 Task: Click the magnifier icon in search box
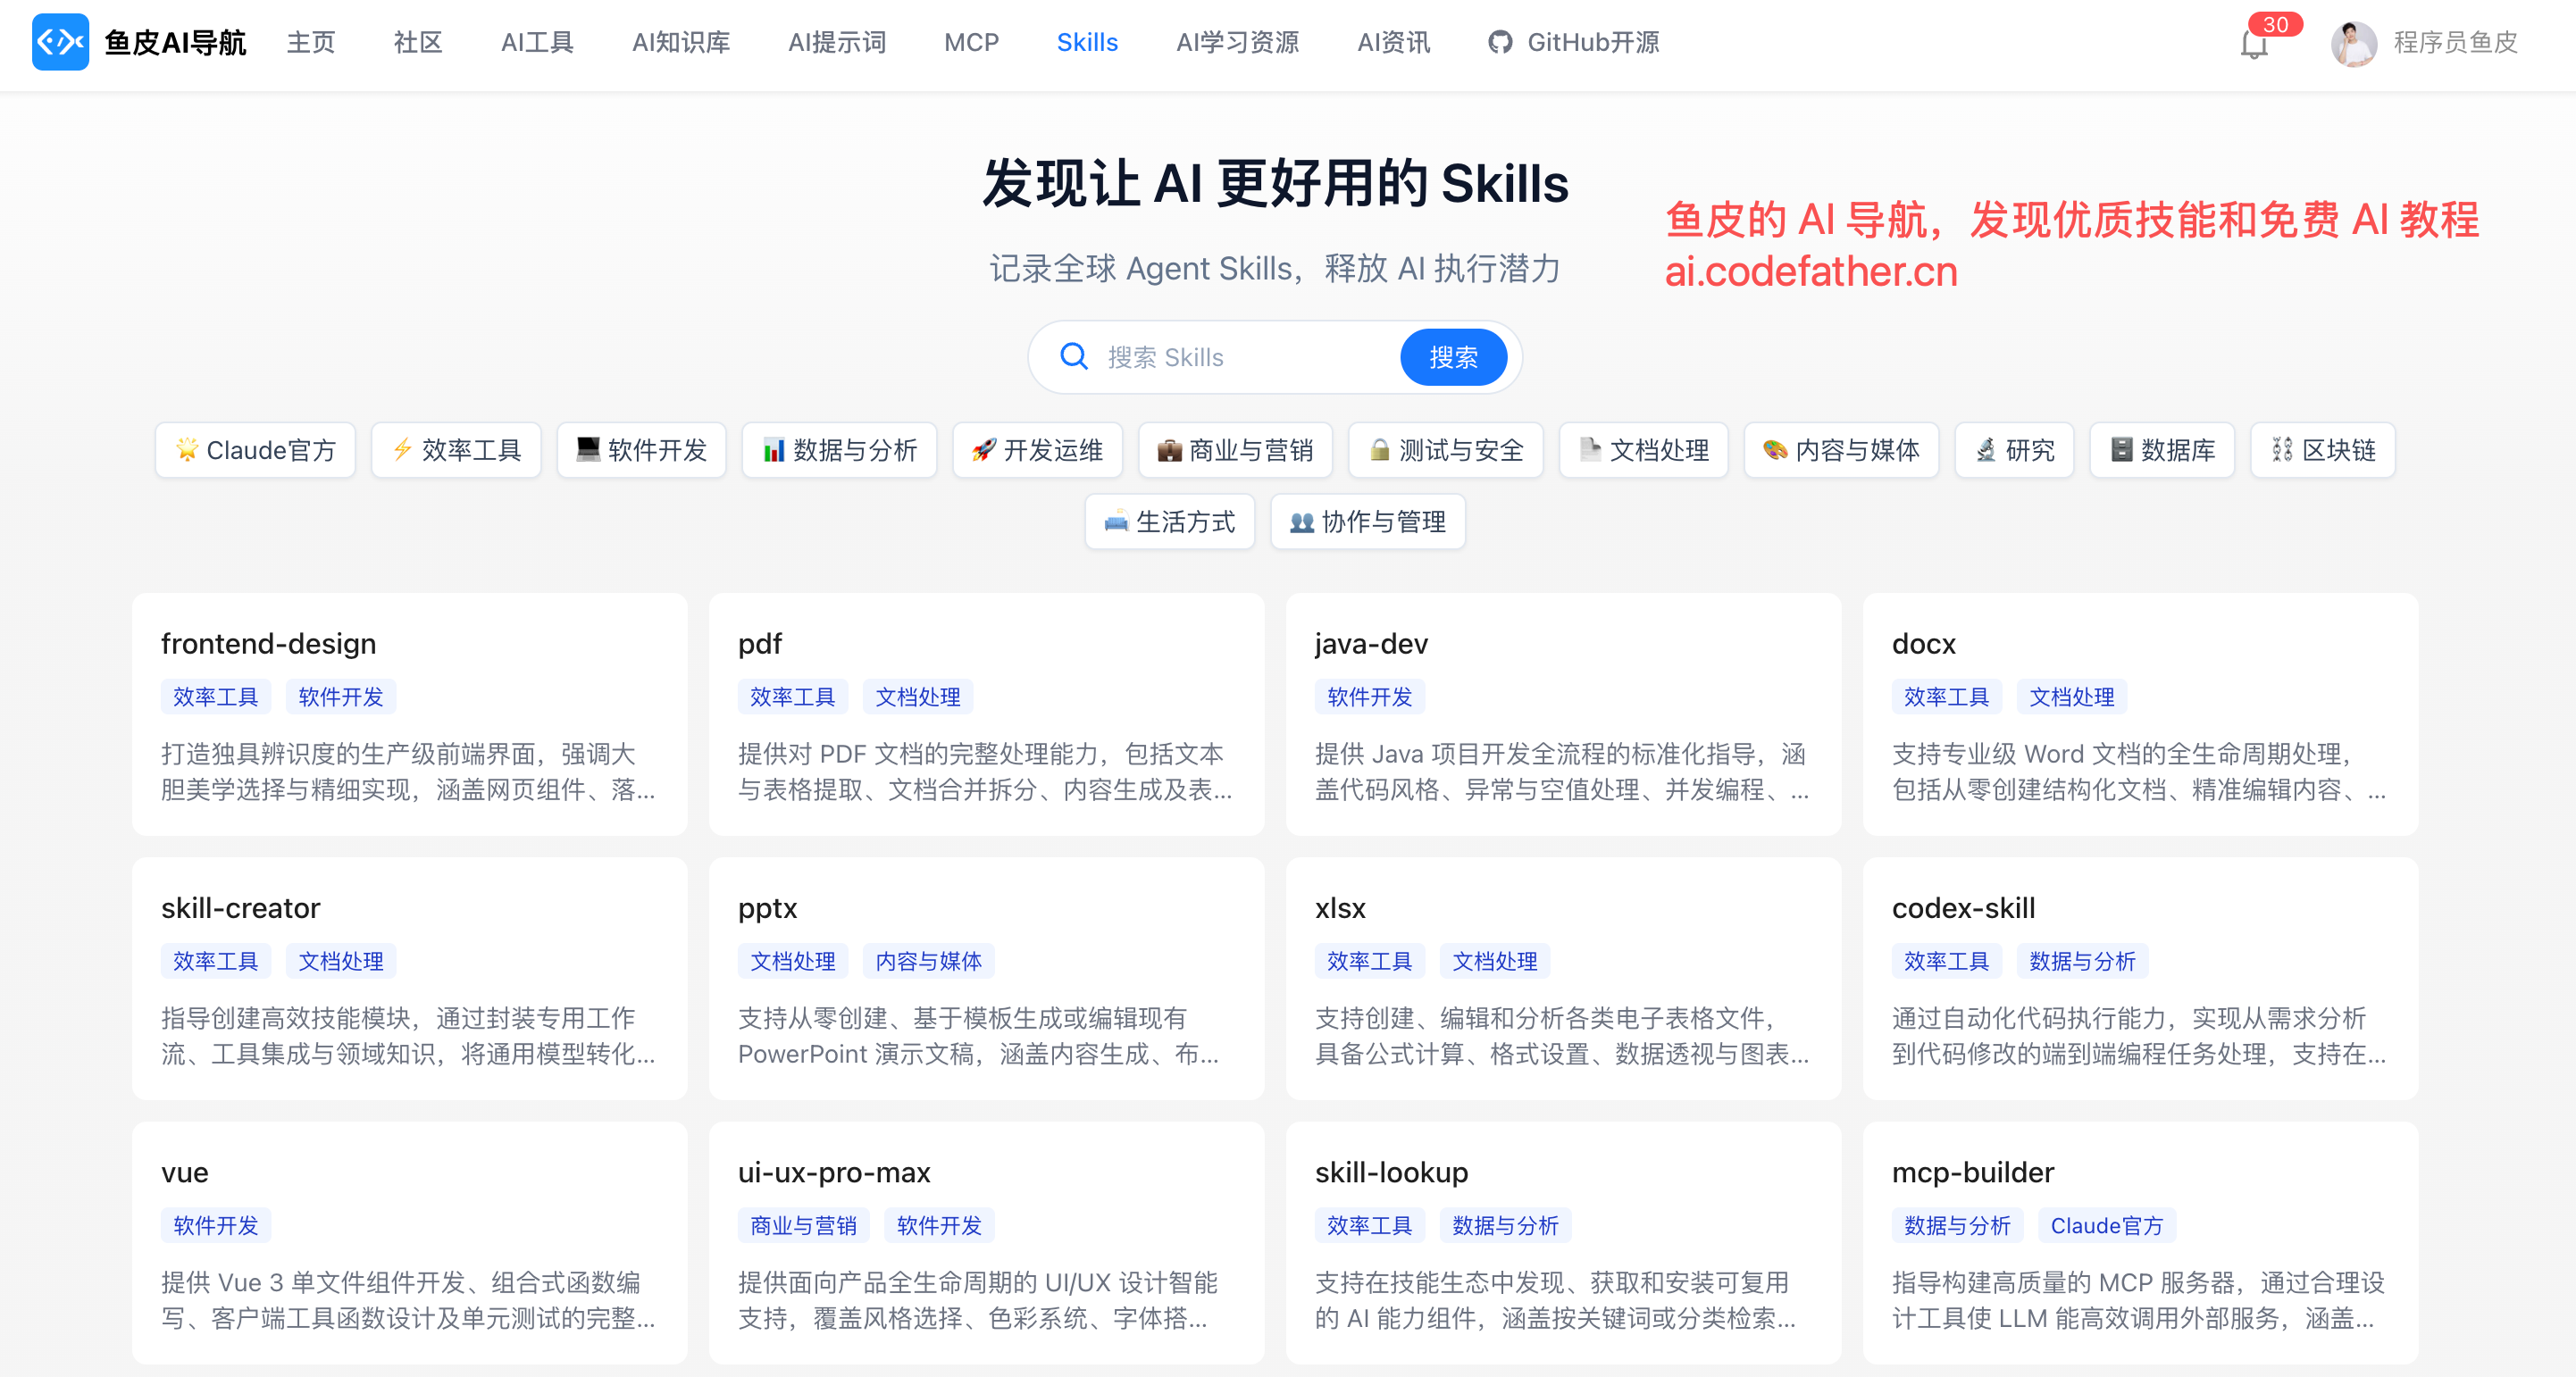tap(1073, 357)
